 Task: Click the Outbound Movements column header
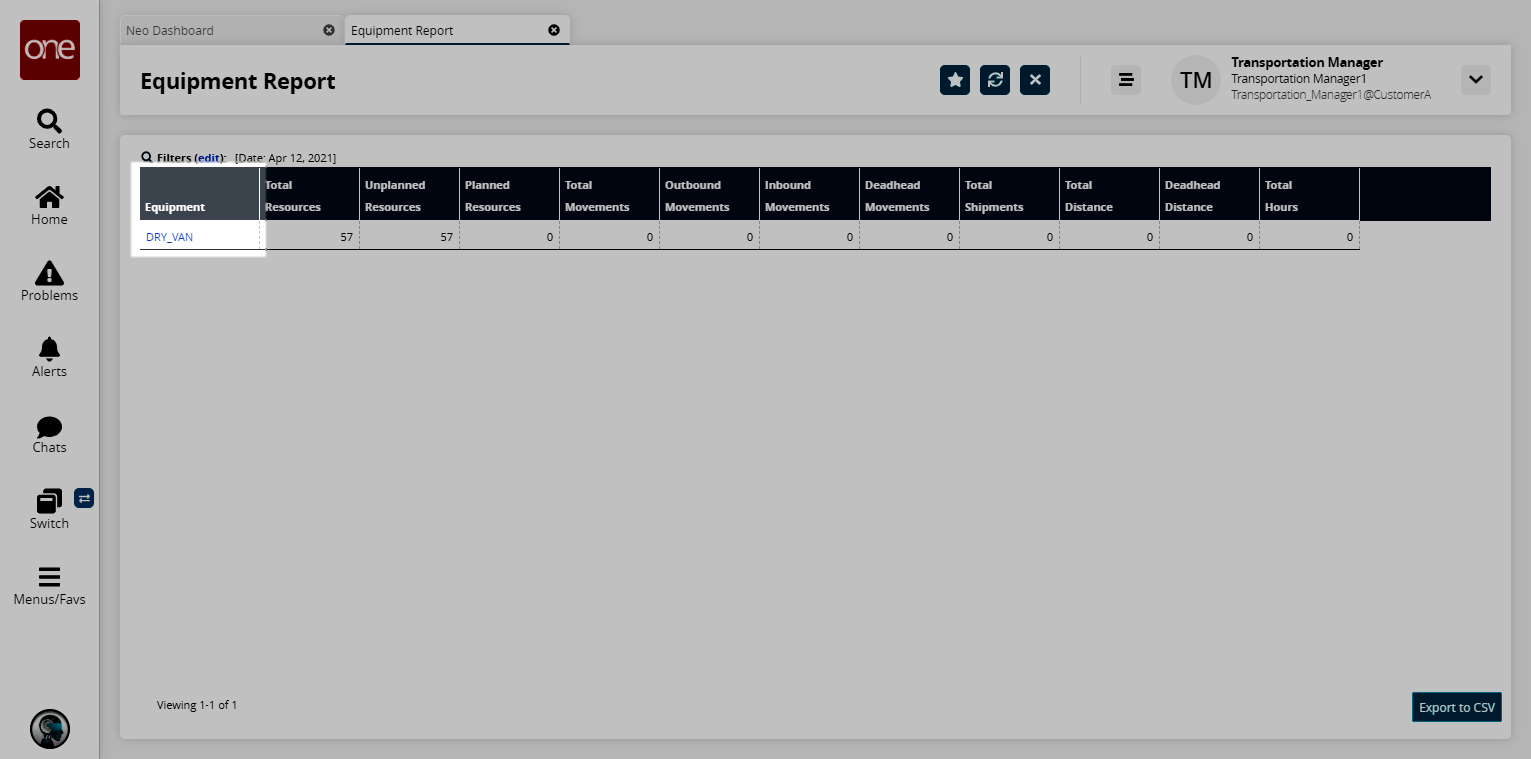[710, 194]
